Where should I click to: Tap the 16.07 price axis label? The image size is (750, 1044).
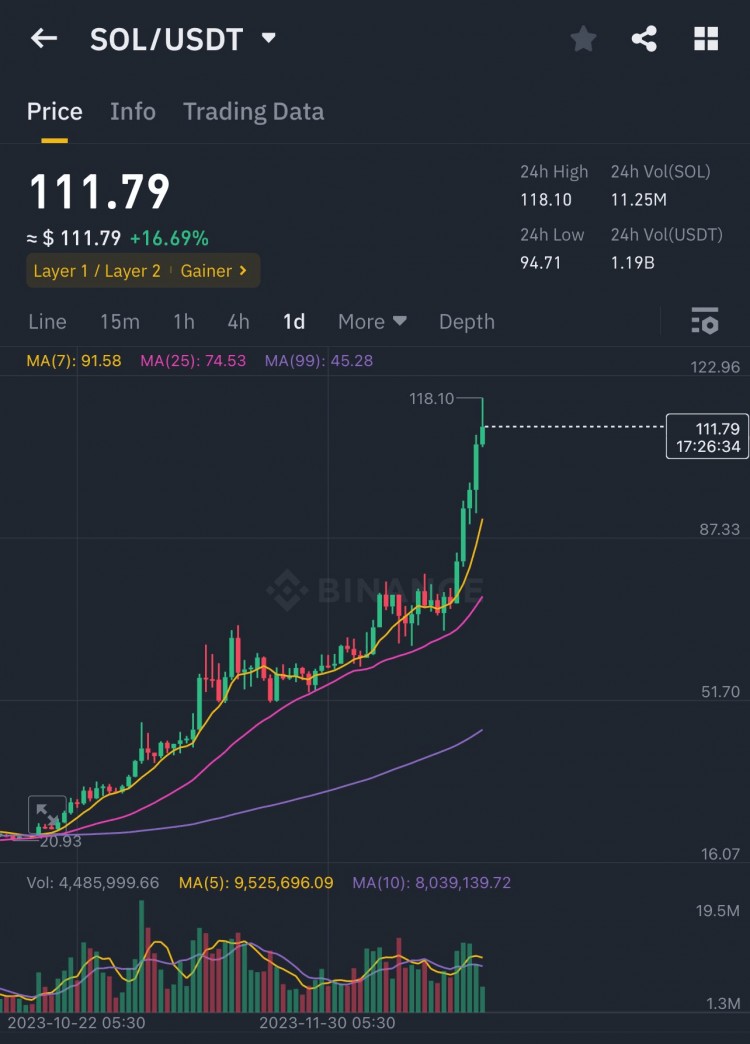720,854
